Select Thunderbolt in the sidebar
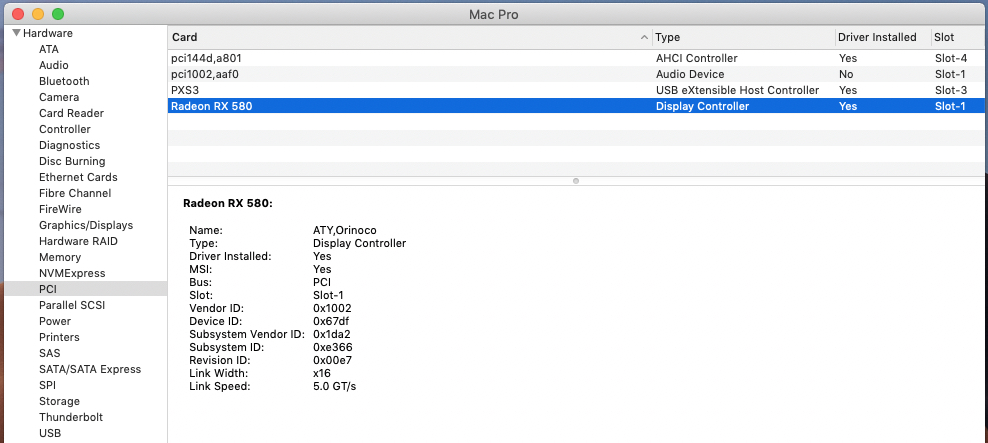This screenshot has height=443, width=988. point(71,417)
